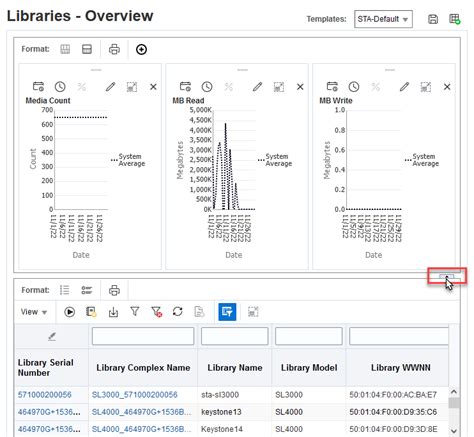
Task: Open the clock date range on MB Write graph
Action: click(x=354, y=87)
